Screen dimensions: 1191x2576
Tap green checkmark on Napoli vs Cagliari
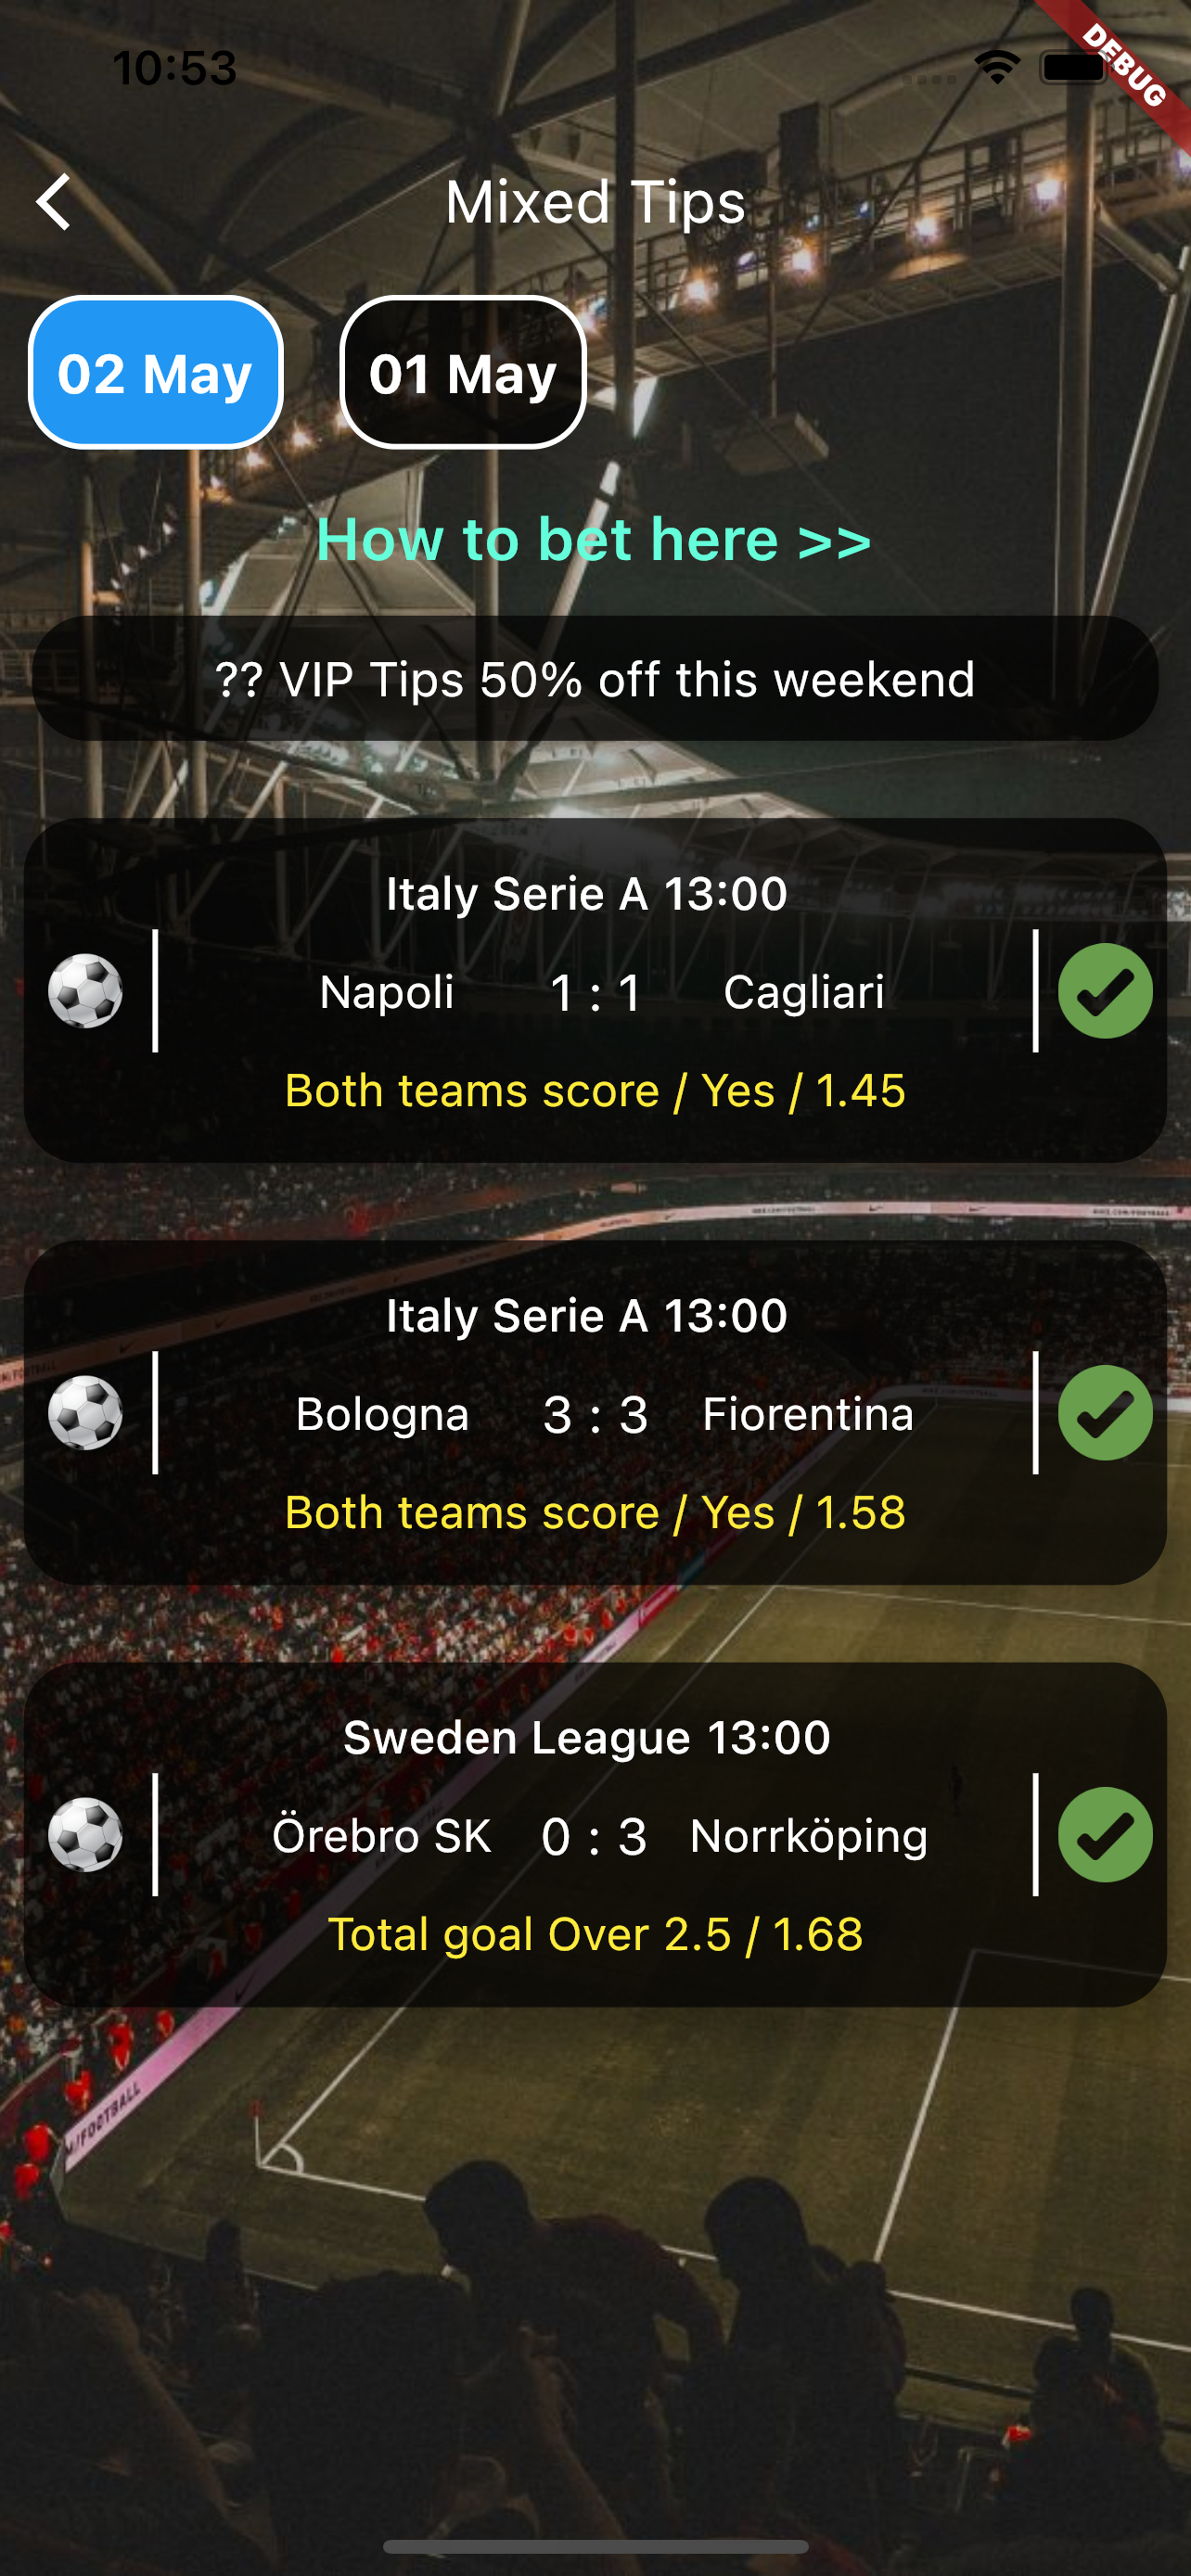point(1105,991)
